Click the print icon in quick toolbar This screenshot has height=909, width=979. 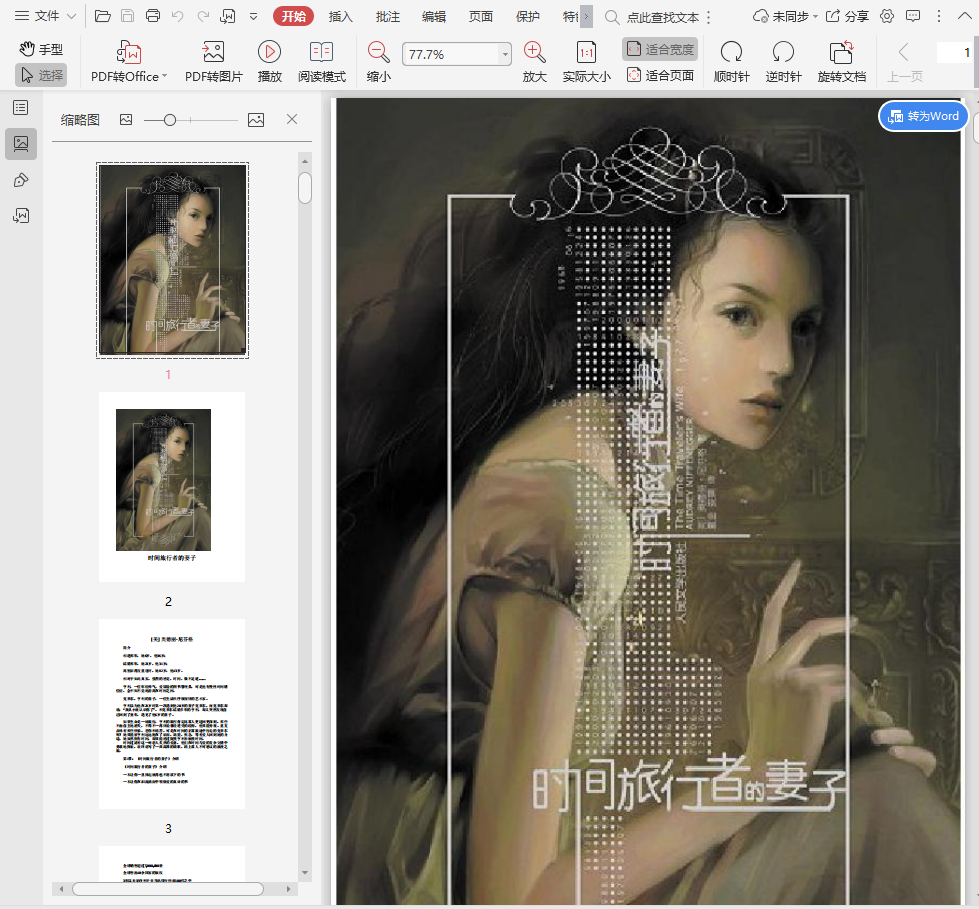153,16
